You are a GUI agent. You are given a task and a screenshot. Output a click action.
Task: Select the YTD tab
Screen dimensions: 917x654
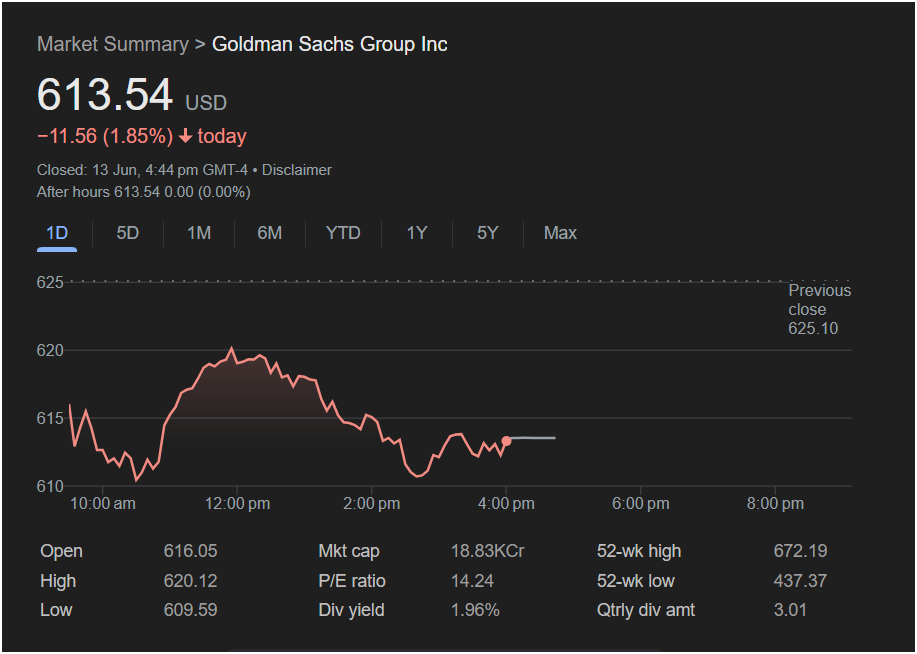click(x=343, y=233)
